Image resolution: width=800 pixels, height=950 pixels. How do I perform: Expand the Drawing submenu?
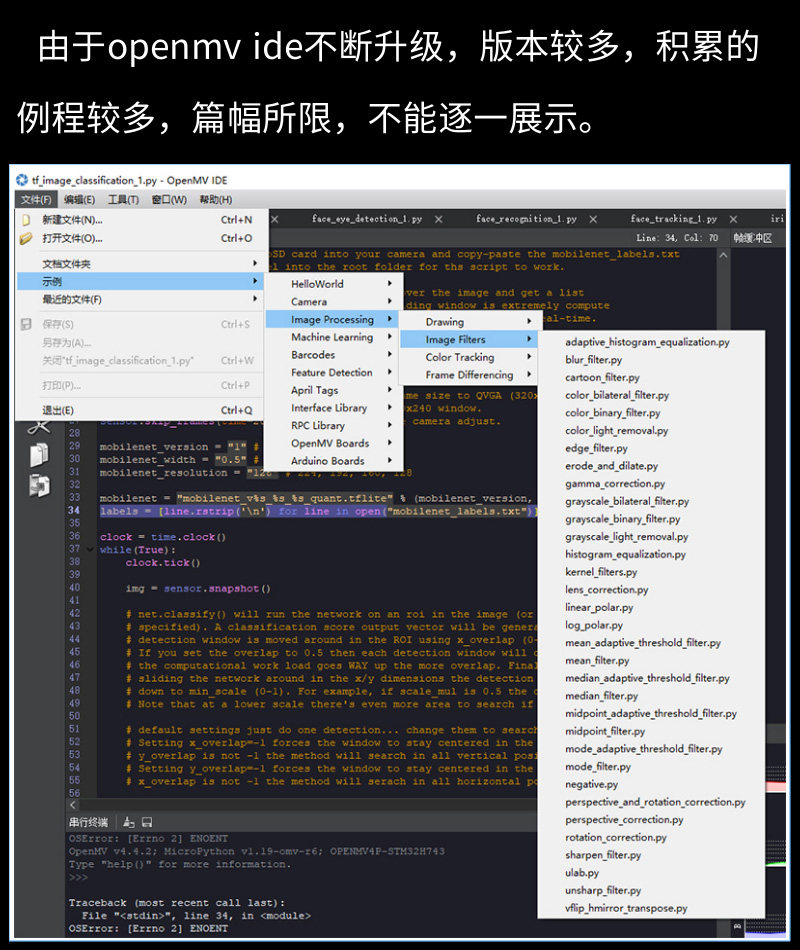click(x=468, y=322)
